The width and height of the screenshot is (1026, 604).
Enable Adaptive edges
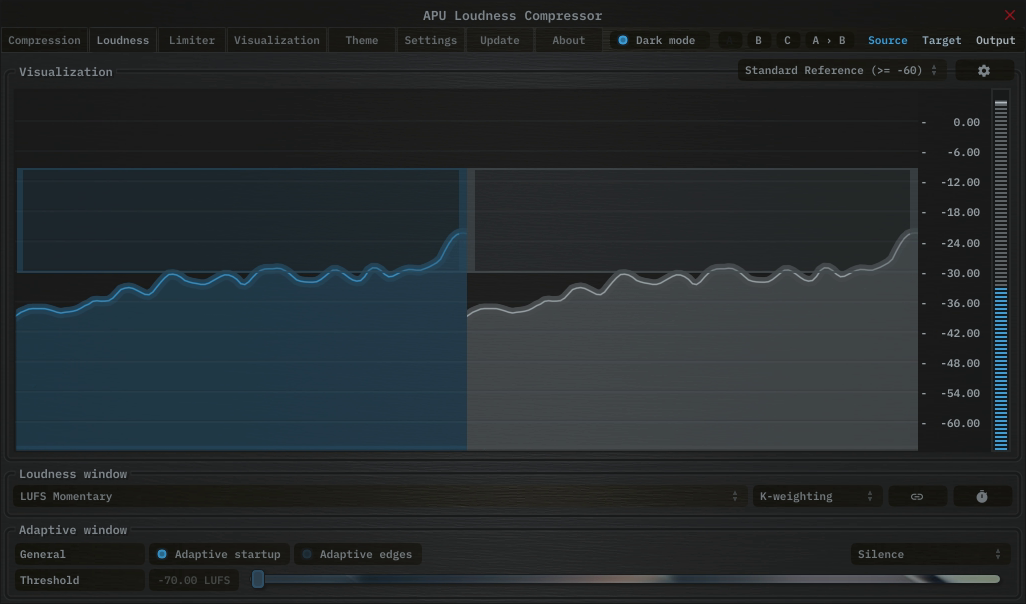[357, 555]
